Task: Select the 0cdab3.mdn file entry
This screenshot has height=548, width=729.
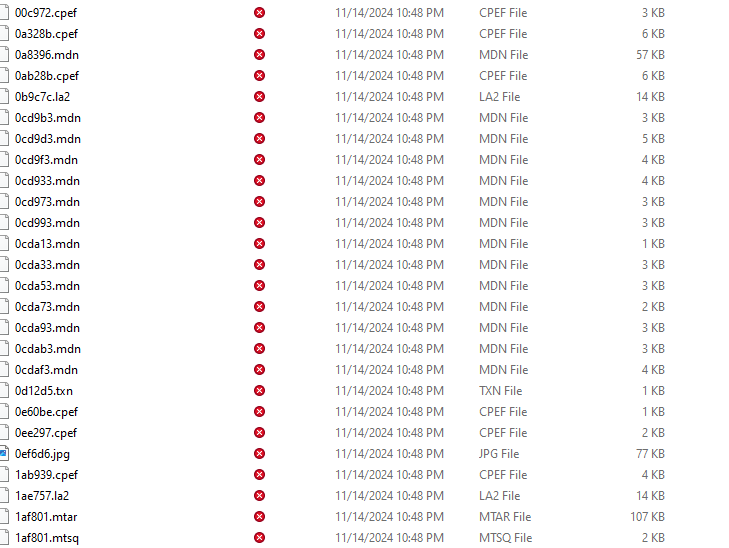Action: (47, 349)
